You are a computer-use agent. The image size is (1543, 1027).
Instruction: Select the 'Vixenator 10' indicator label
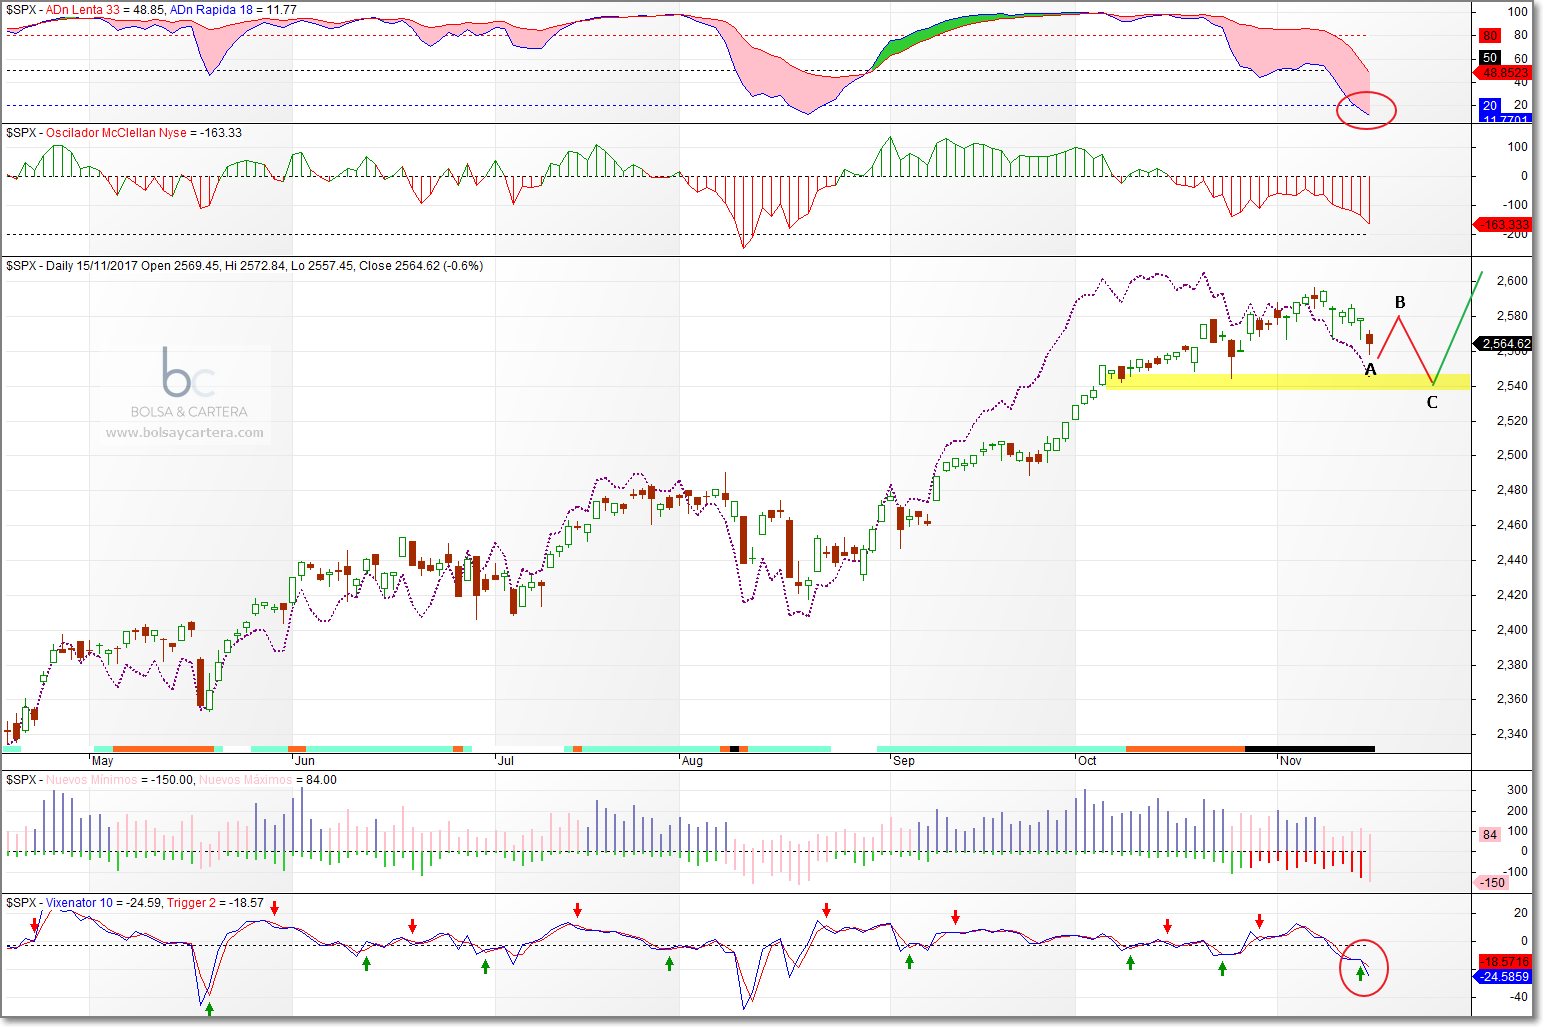[79, 902]
